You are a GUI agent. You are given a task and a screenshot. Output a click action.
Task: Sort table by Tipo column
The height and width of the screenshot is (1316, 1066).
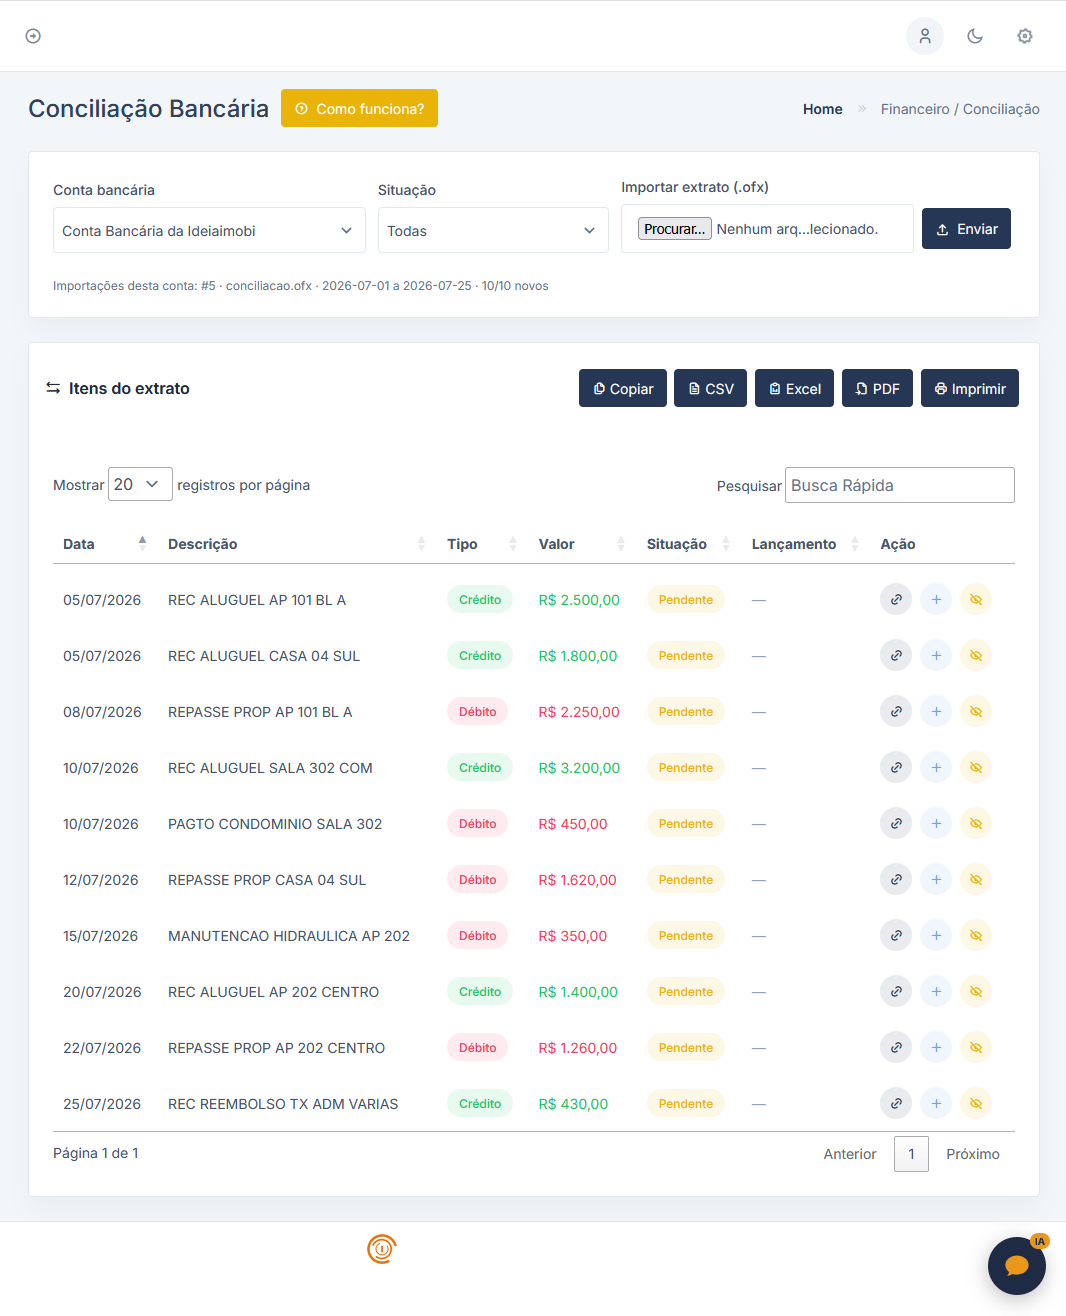pos(482,544)
